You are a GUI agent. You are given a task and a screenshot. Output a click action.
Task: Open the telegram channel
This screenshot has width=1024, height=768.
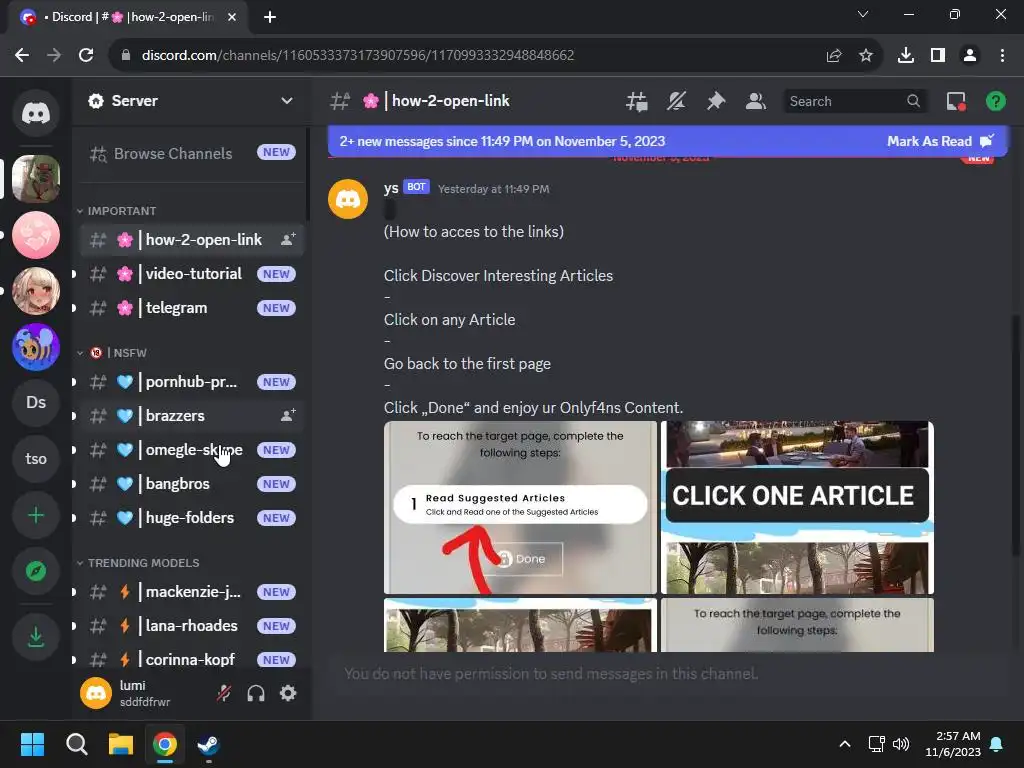click(x=191, y=308)
